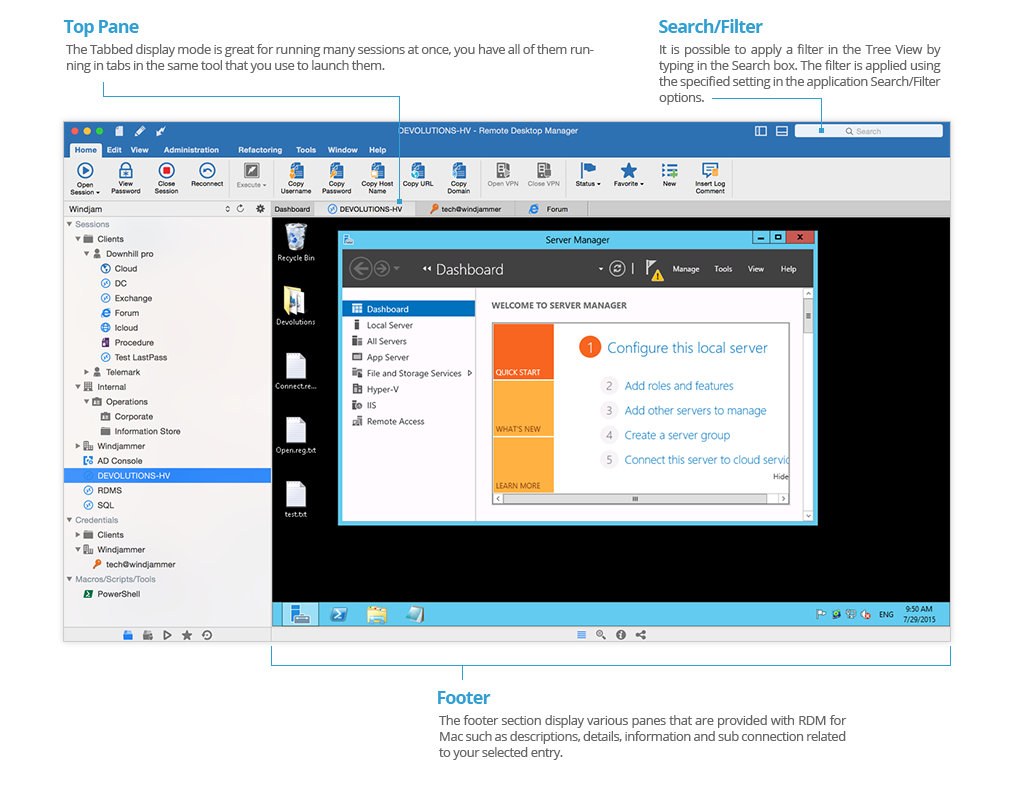Open the Tools menu in Remote Desktop Manager

point(306,150)
